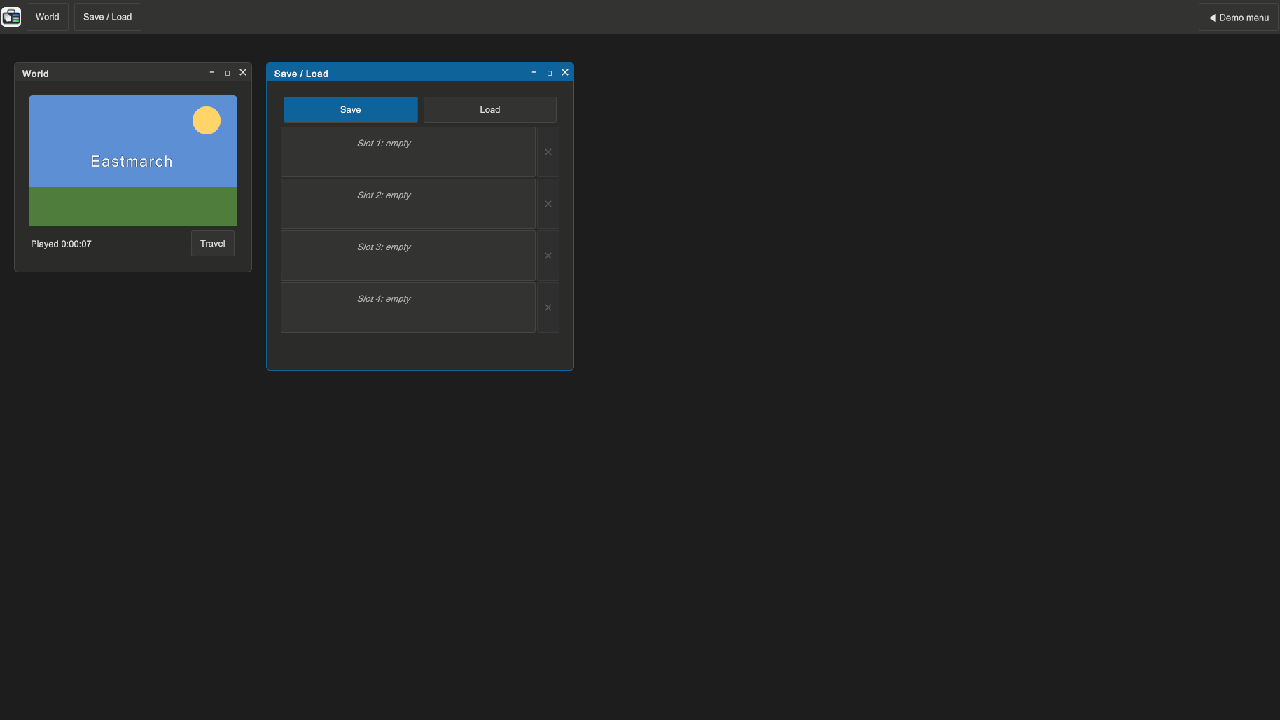Viewport: 1280px width, 720px height.
Task: Maximize the World window
Action: click(227, 73)
